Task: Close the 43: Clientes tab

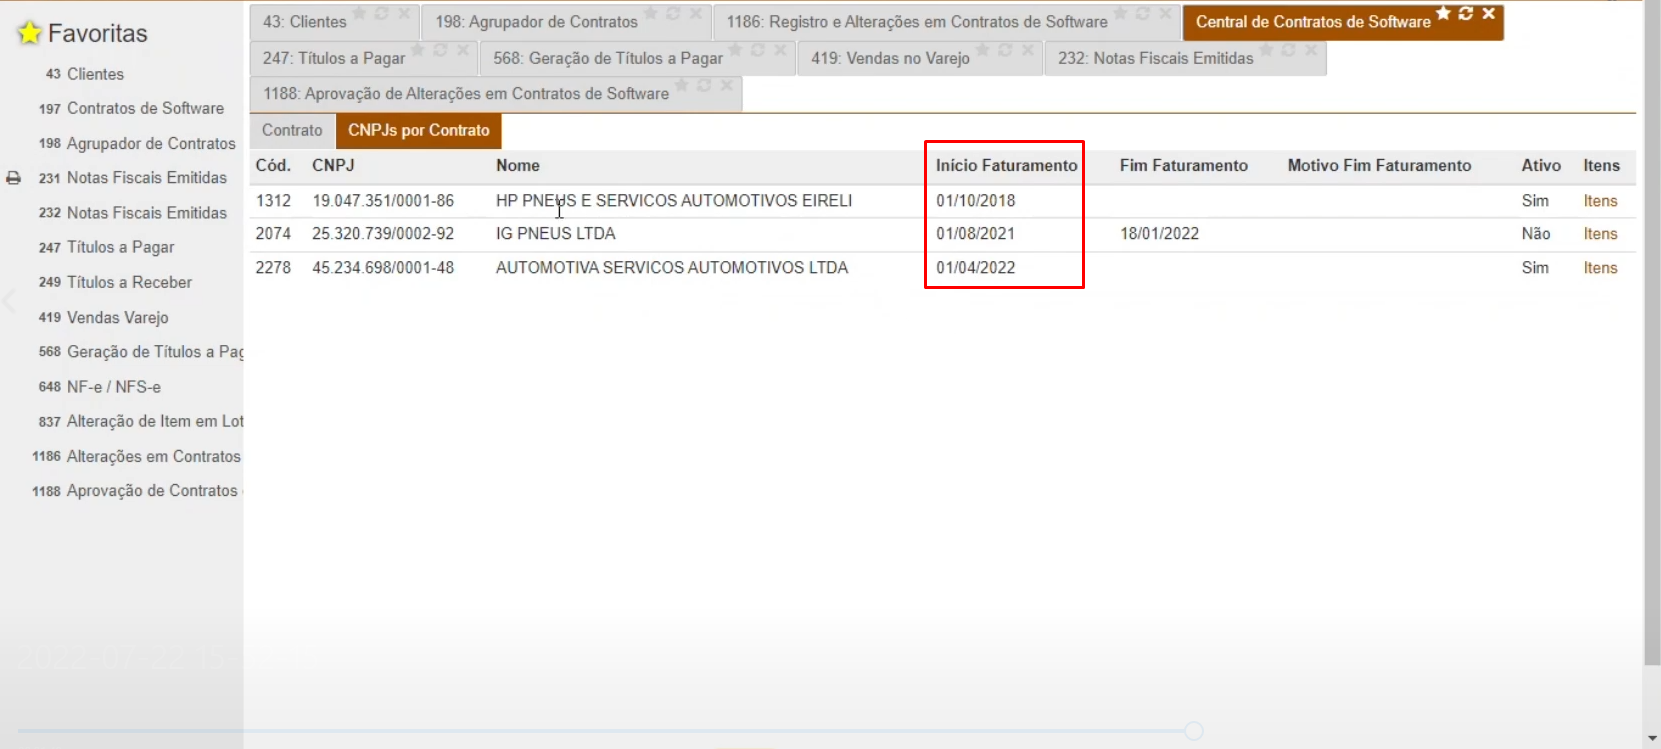Action: tap(404, 14)
